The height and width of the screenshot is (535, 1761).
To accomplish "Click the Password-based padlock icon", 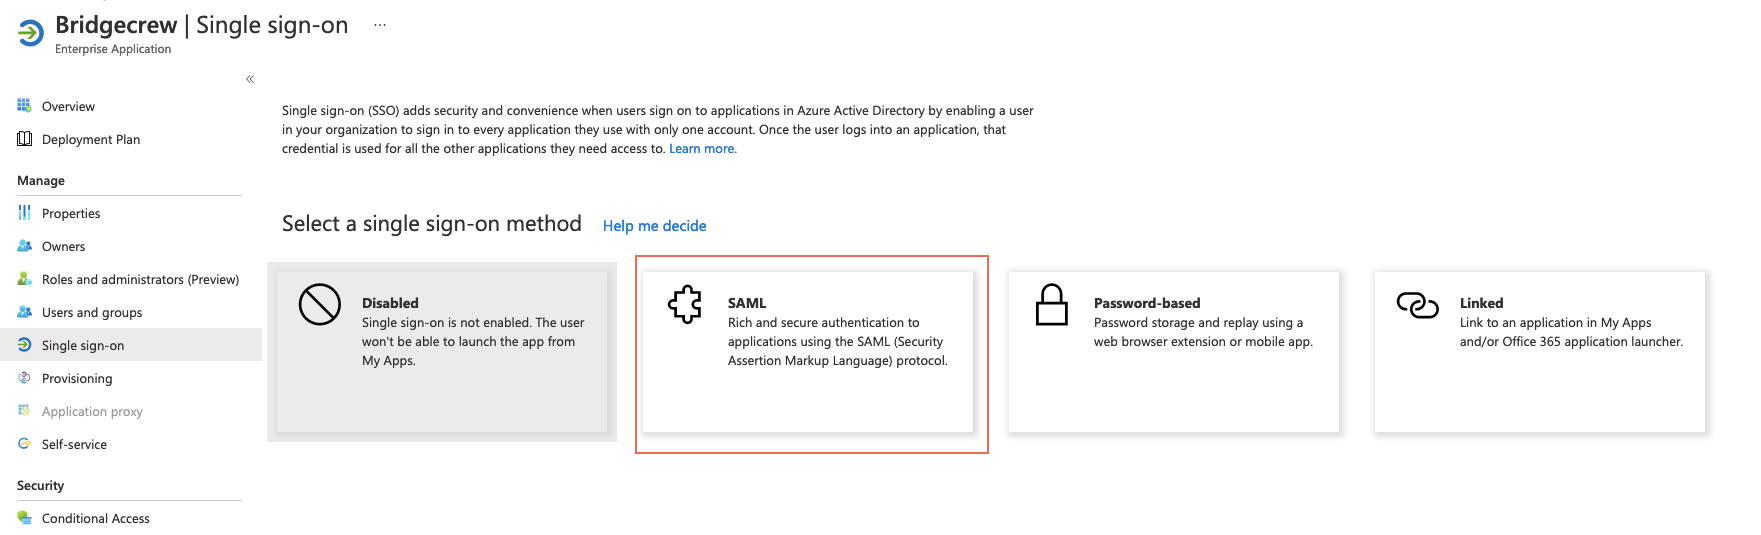I will click(x=1052, y=304).
